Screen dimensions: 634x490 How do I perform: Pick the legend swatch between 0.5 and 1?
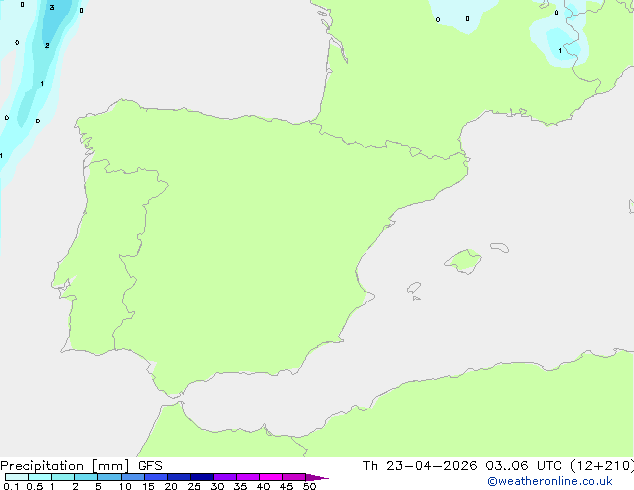pos(40,477)
